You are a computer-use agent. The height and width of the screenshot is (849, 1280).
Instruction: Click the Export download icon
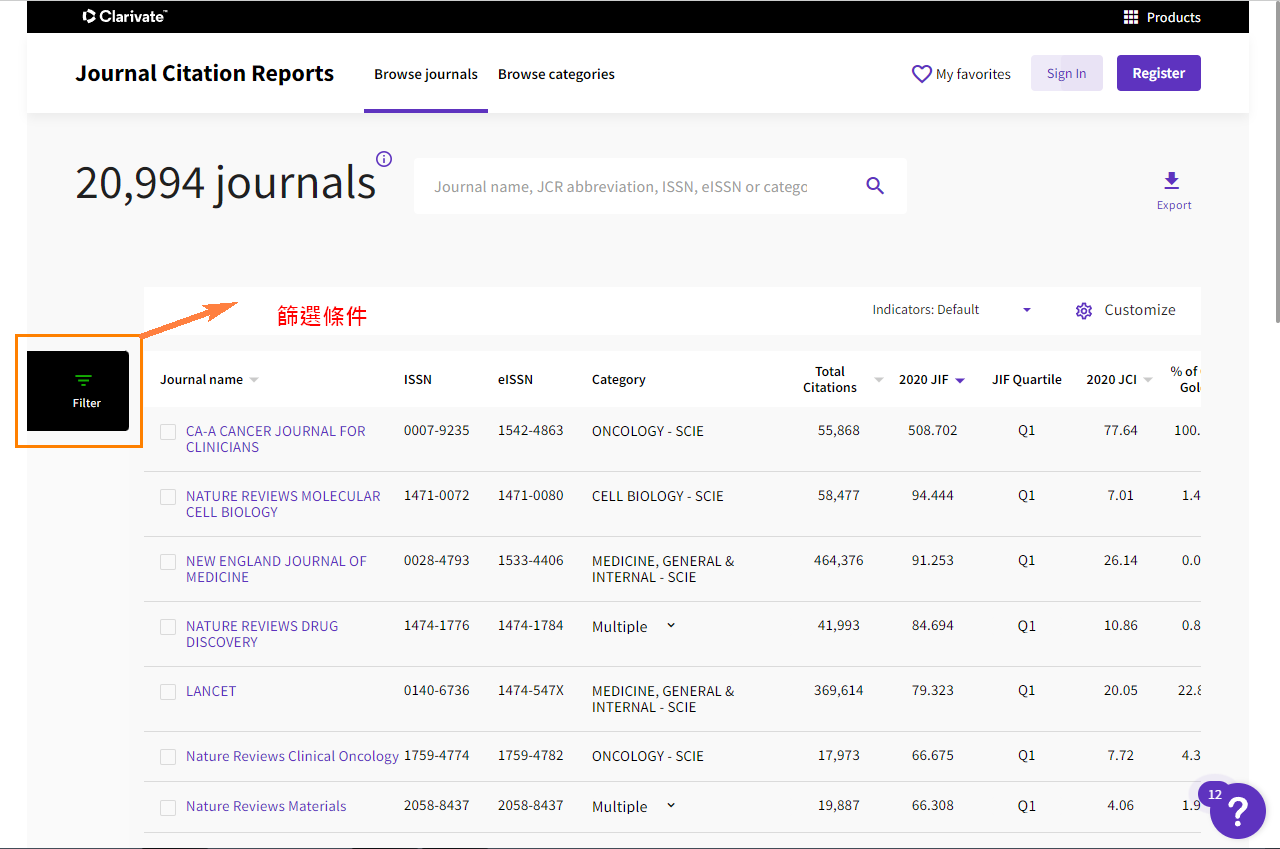pos(1172,181)
